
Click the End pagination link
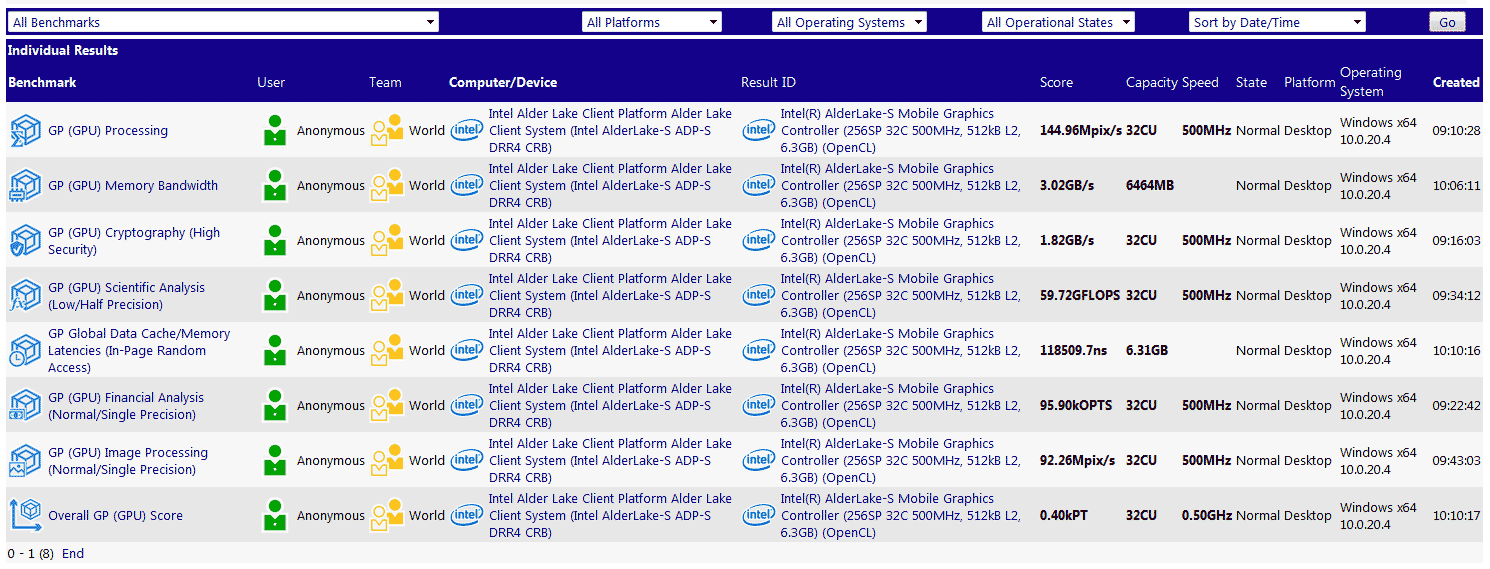tap(73, 553)
